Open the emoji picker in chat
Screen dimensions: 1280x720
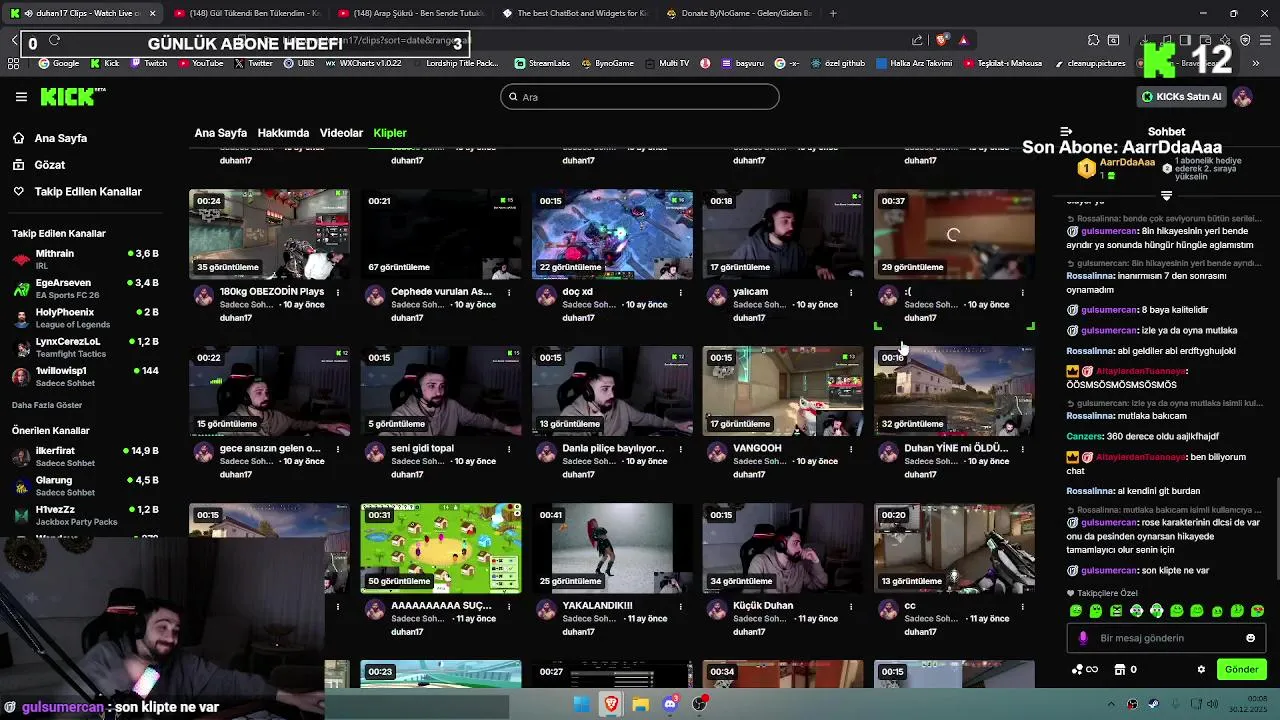1250,638
